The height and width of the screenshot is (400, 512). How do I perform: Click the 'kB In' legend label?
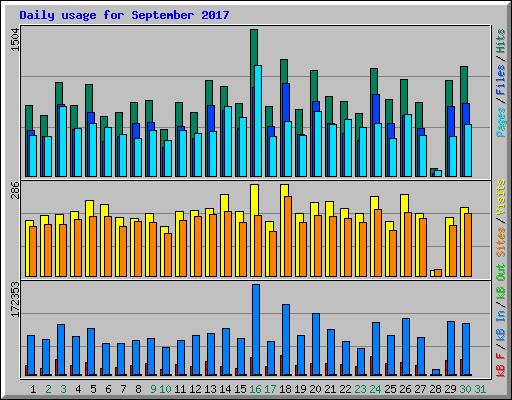(501, 326)
